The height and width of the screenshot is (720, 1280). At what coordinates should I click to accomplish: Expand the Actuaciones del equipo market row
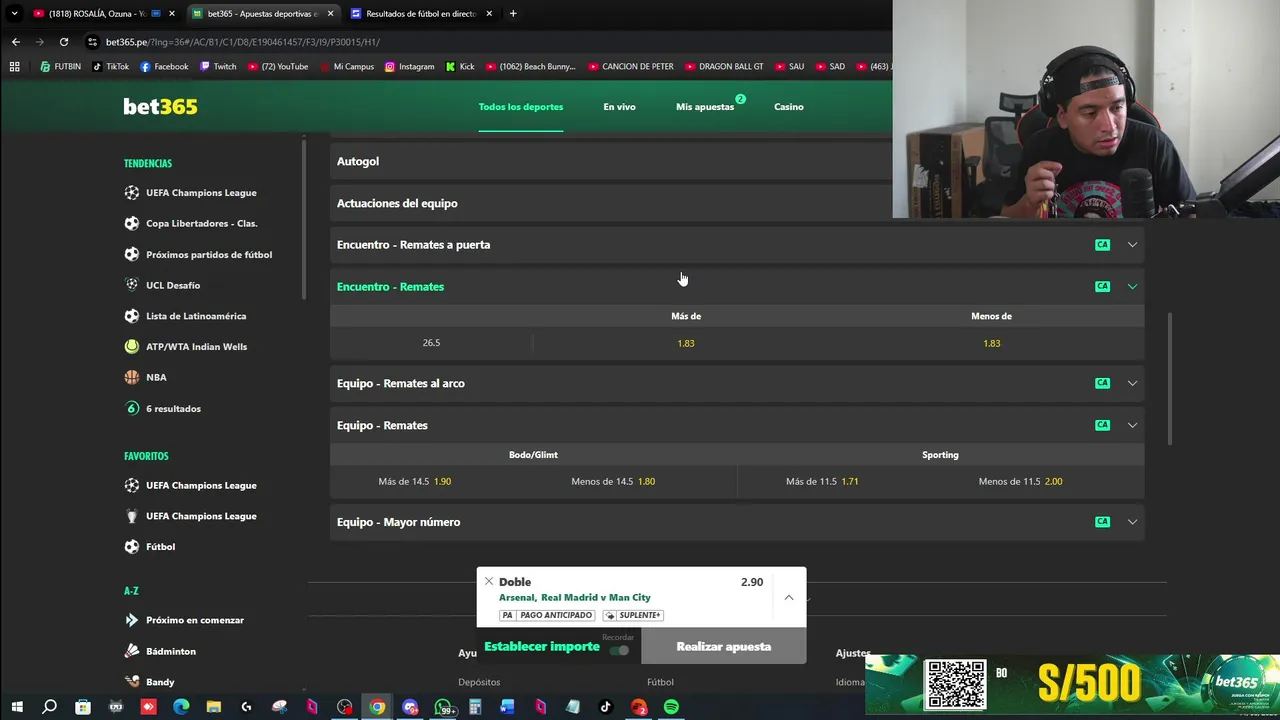tap(611, 203)
